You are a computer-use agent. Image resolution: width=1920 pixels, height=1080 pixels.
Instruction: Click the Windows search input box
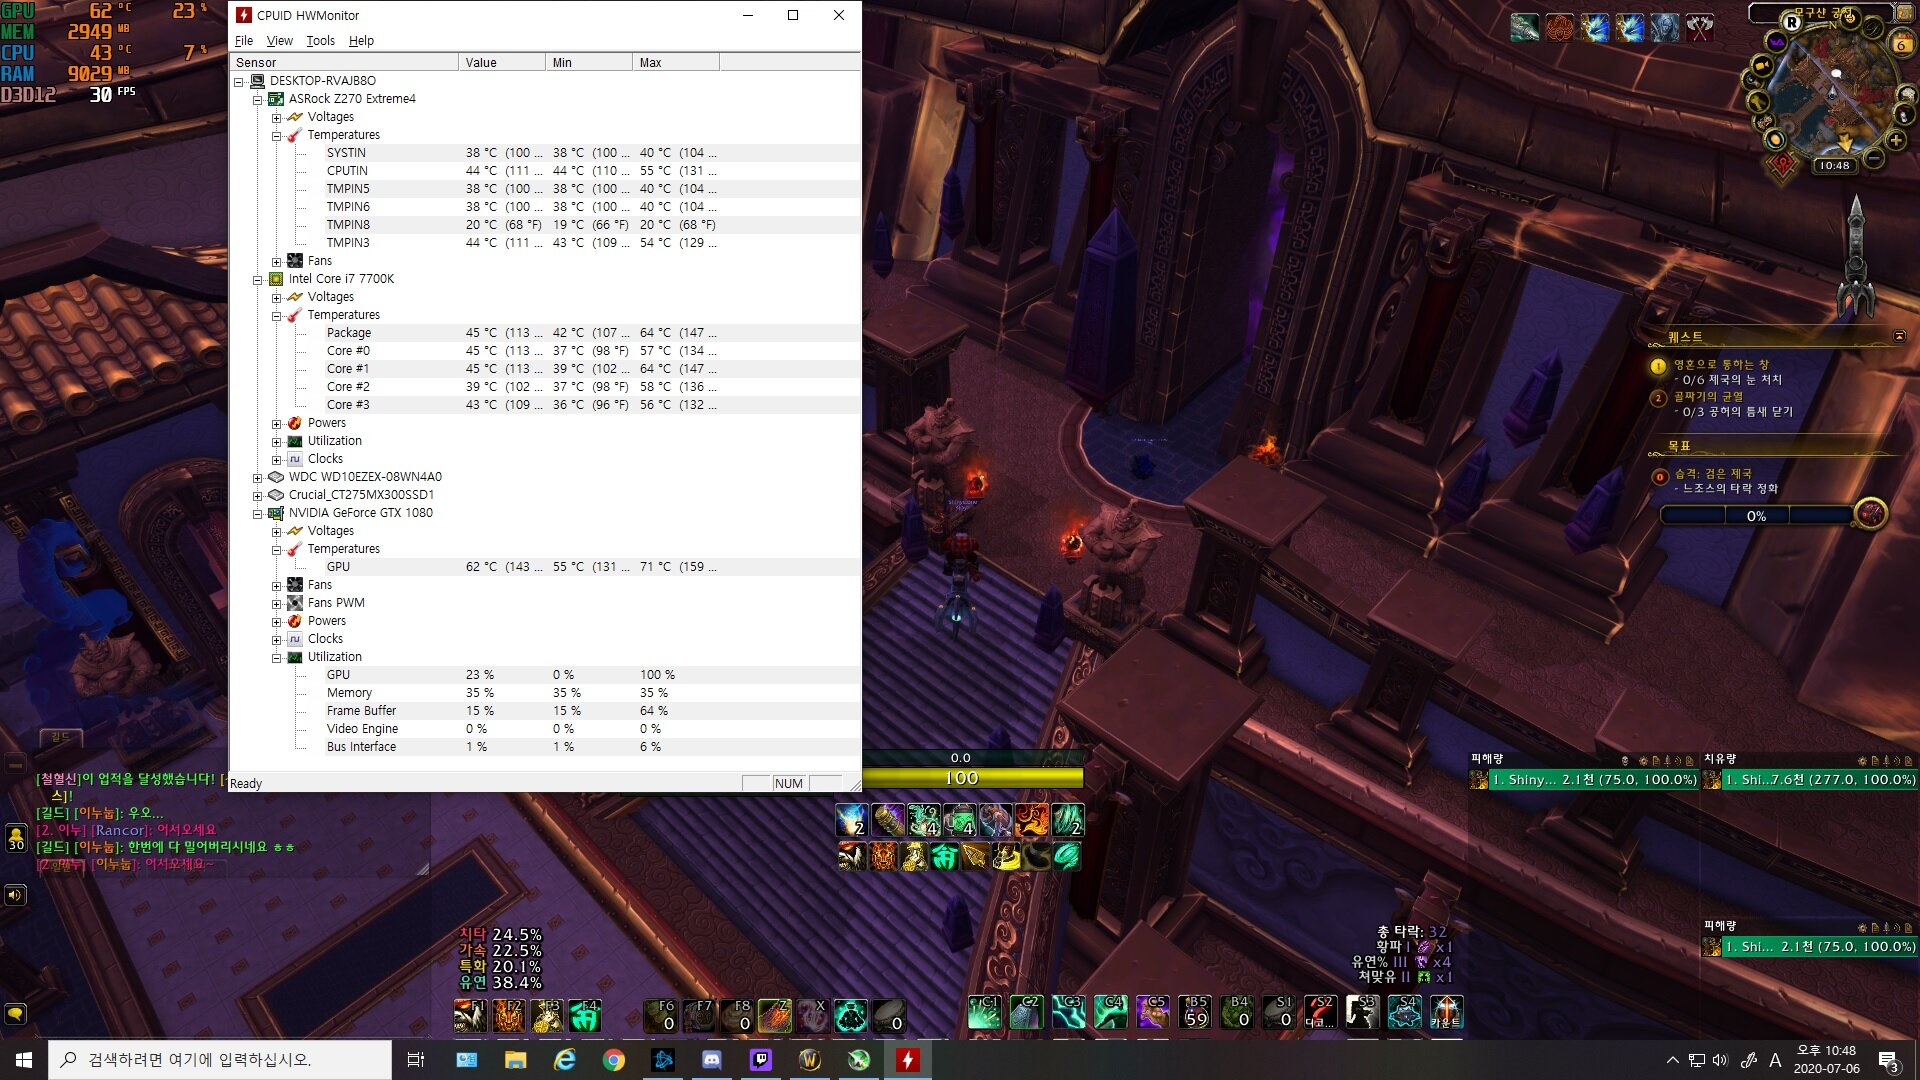pyautogui.click(x=220, y=1060)
